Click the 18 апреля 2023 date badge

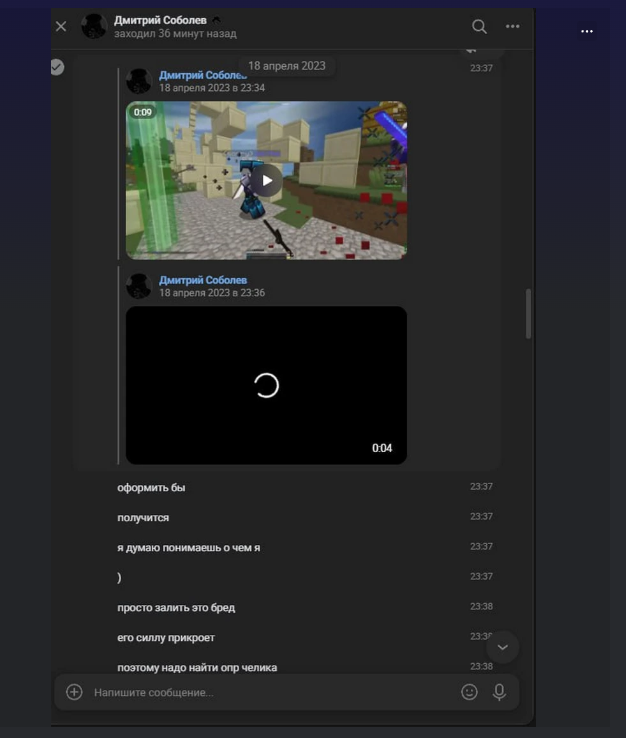tap(287, 66)
